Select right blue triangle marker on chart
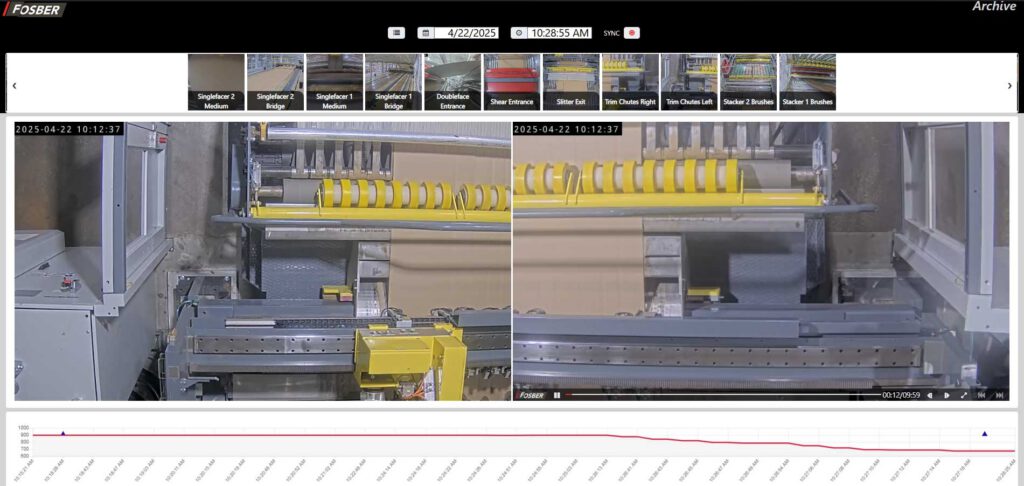Image resolution: width=1024 pixels, height=486 pixels. [x=985, y=434]
